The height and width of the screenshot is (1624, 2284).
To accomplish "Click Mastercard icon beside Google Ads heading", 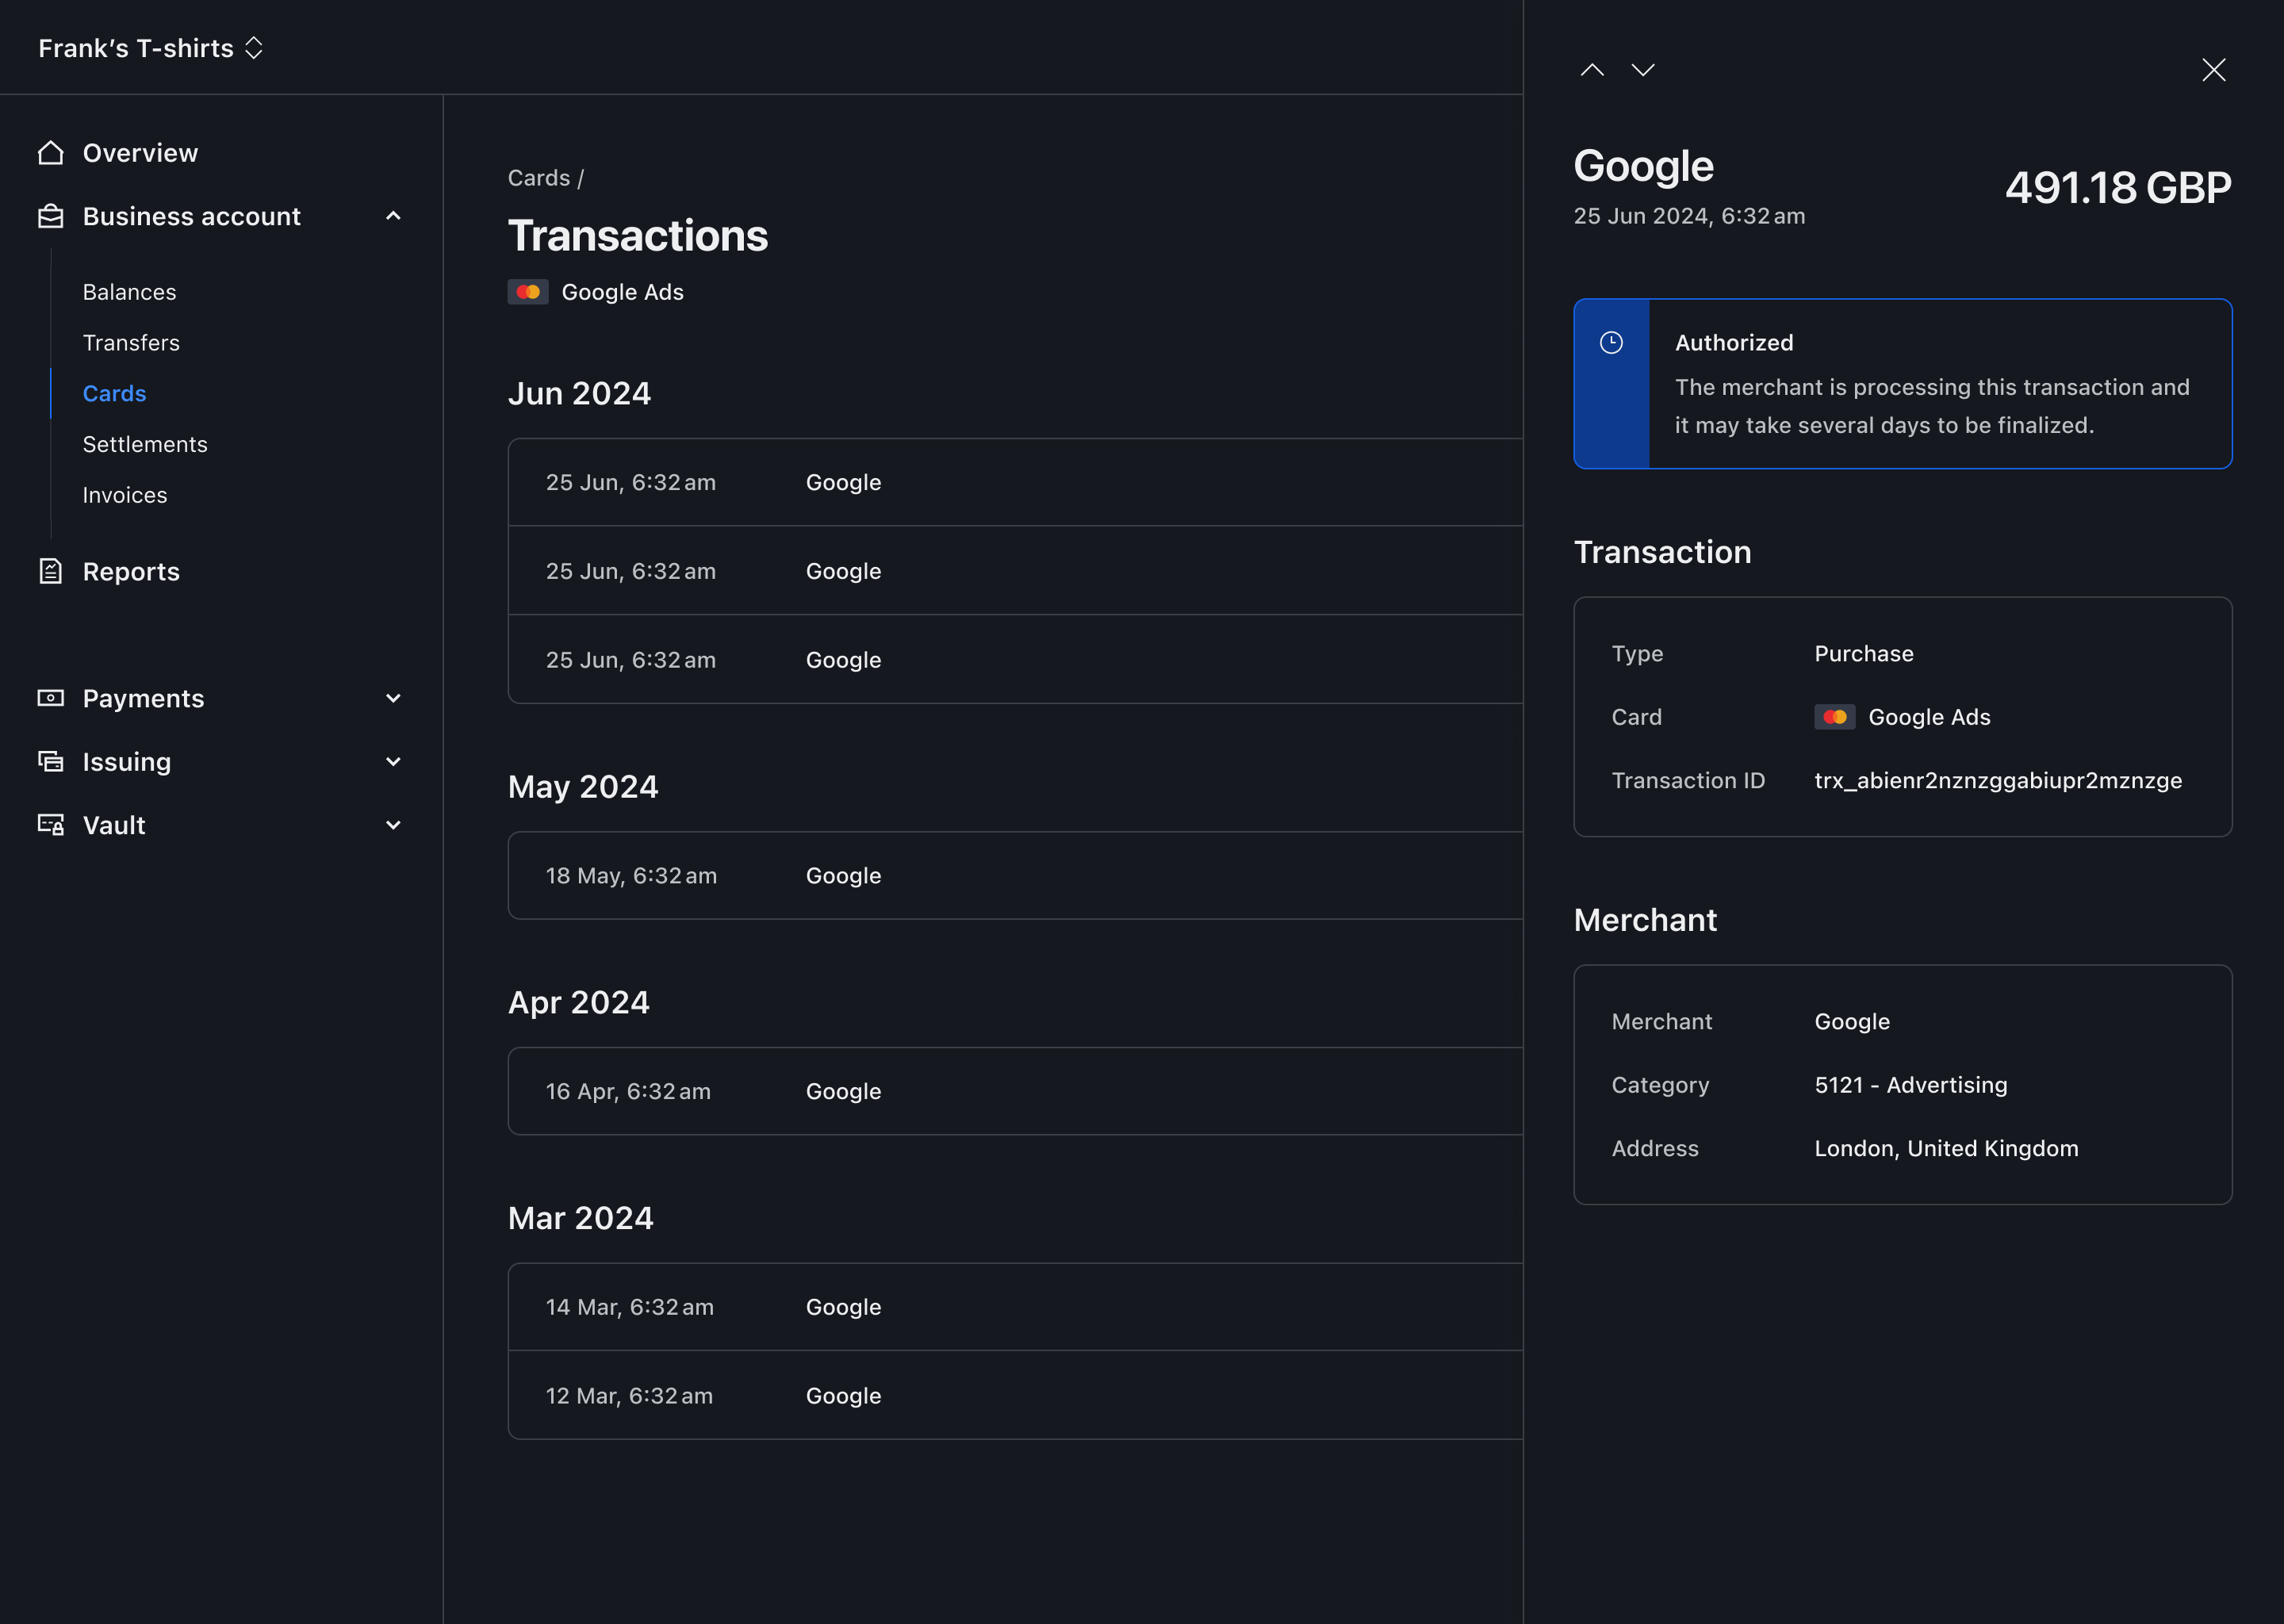I will tap(528, 292).
